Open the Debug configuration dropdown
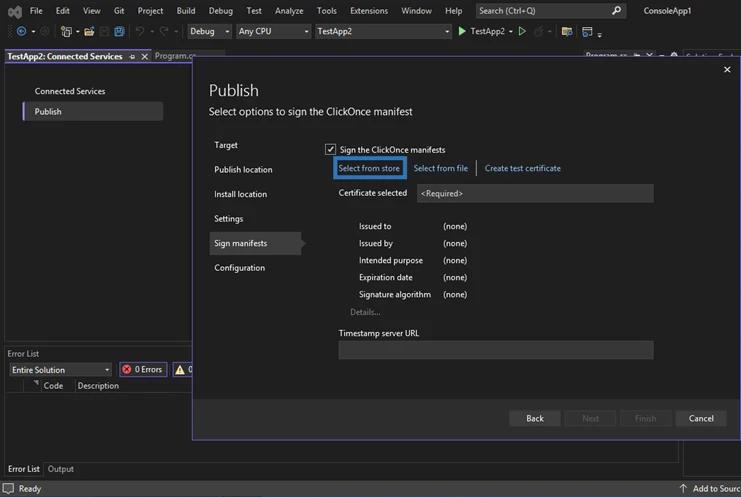Image resolution: width=741 pixels, height=497 pixels. point(210,31)
